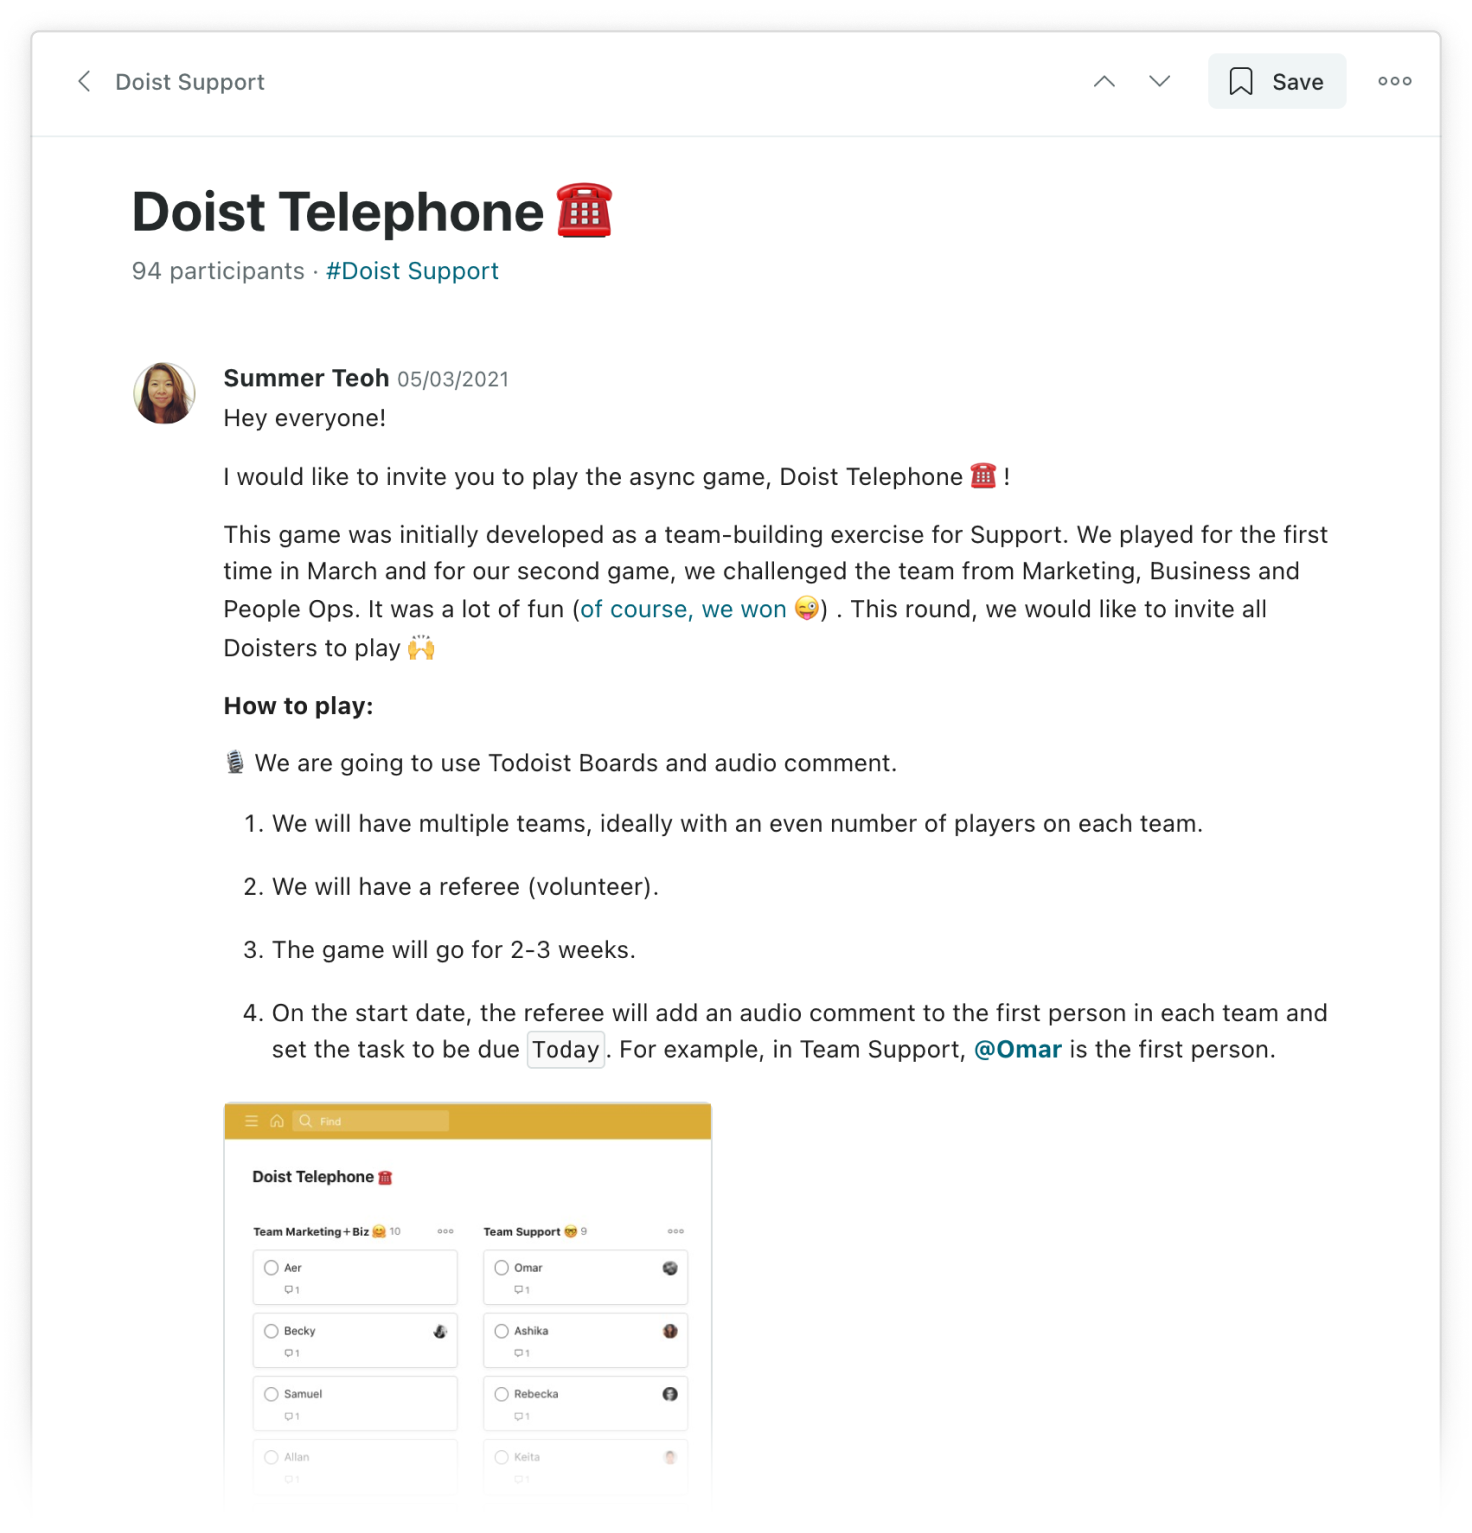
Task: Click the Save bookmark icon
Action: pyautogui.click(x=1240, y=81)
